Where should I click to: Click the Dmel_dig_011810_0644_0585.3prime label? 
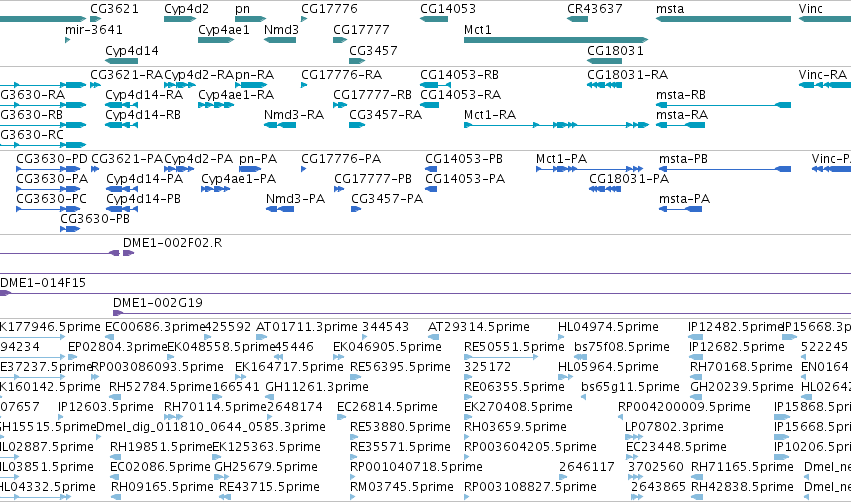211,427
